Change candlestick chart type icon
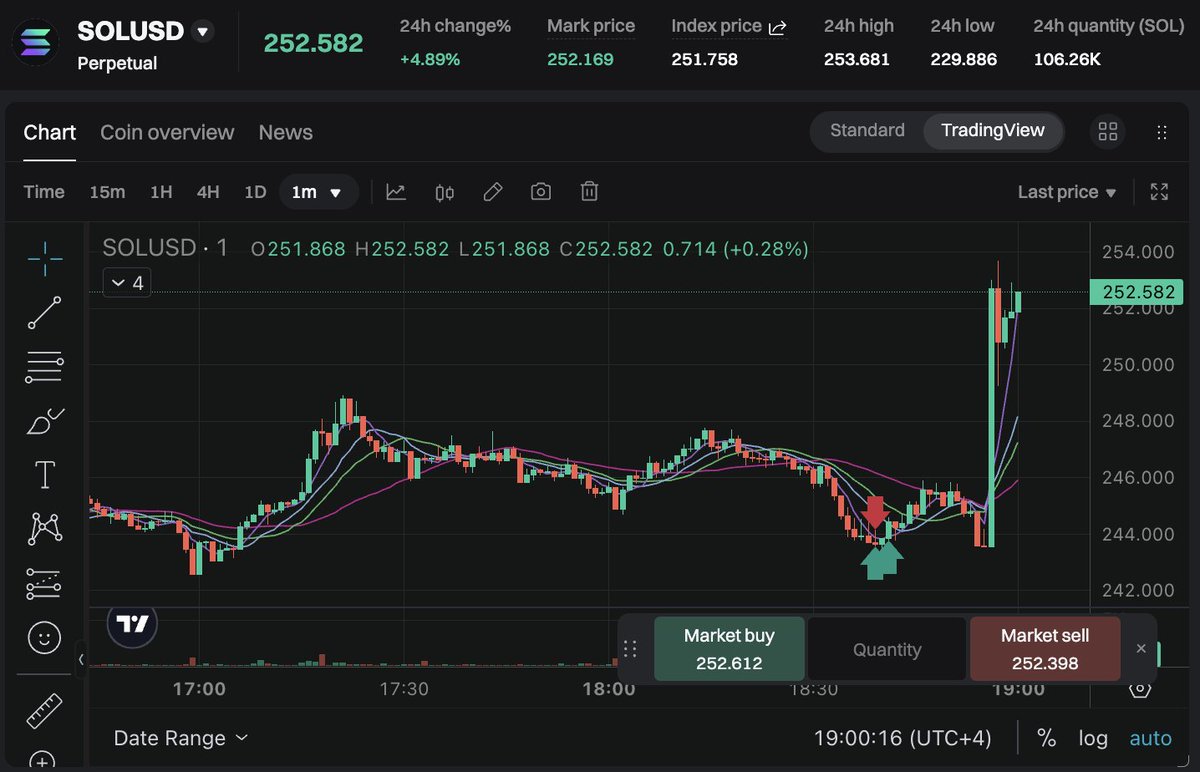This screenshot has height=772, width=1200. coord(445,192)
